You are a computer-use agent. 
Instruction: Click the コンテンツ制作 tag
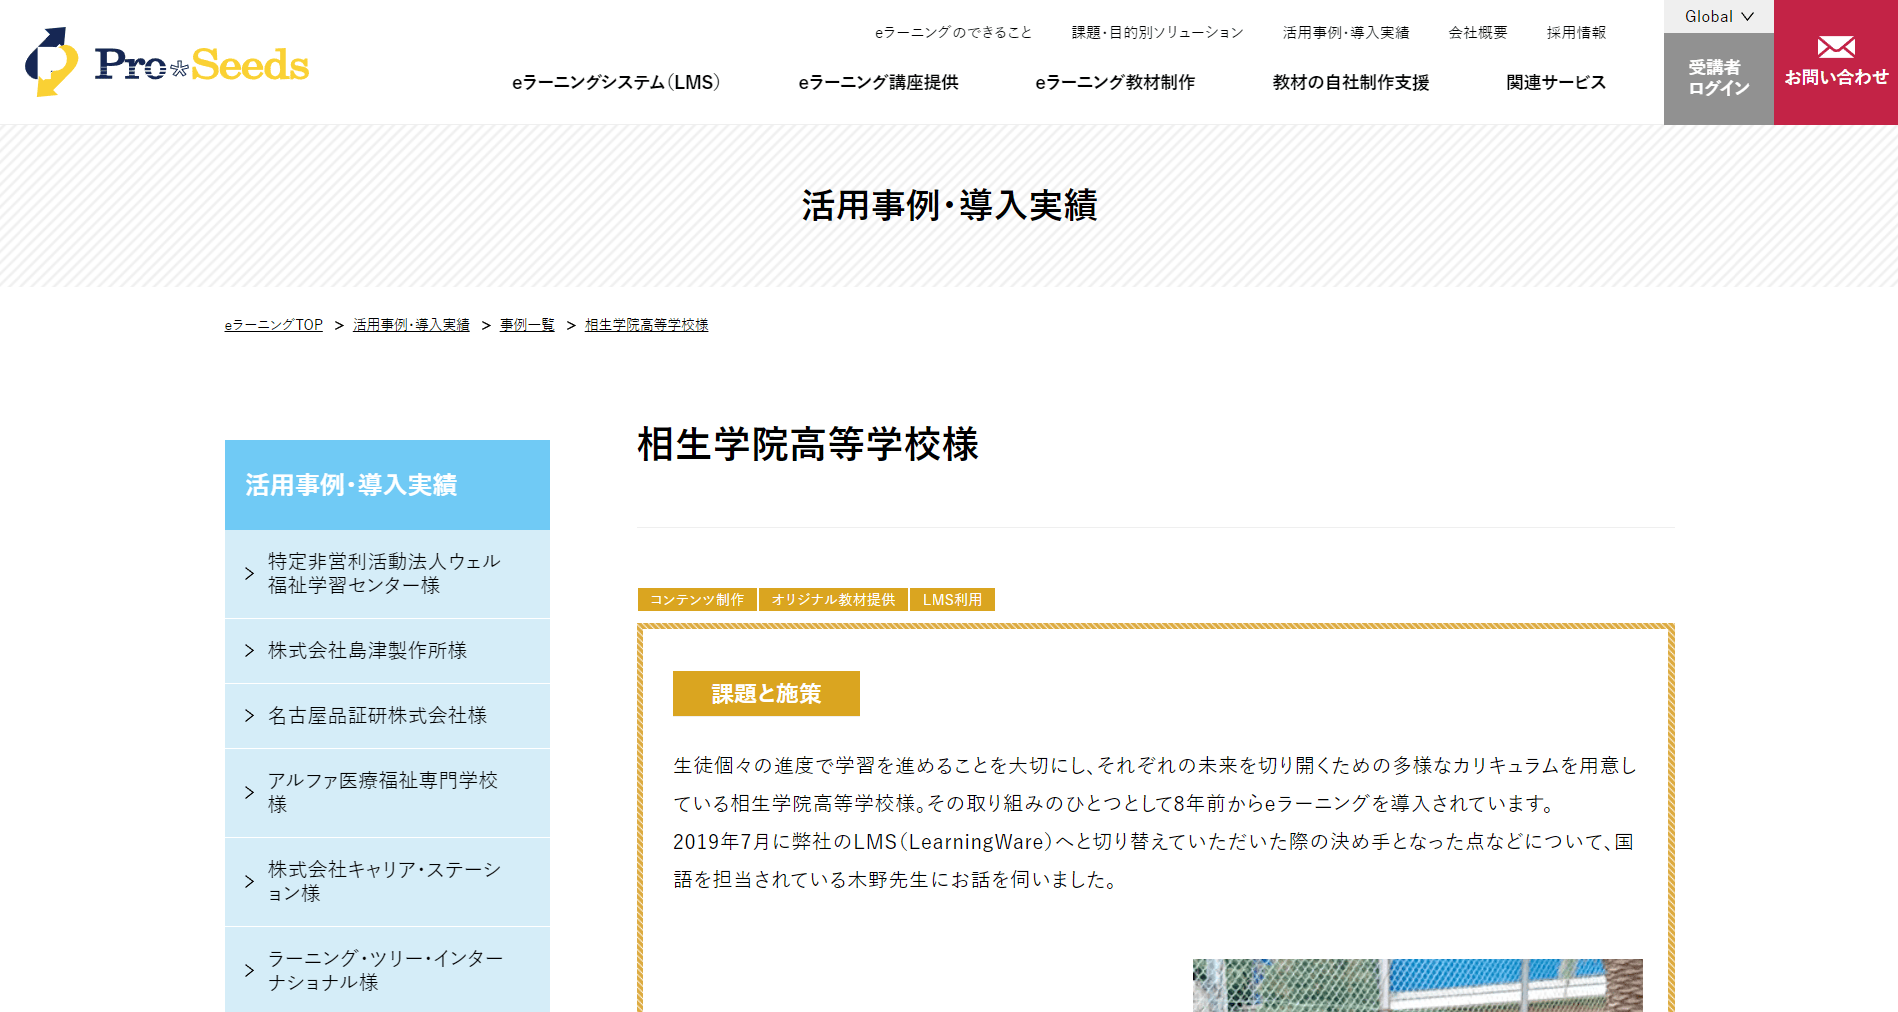(x=697, y=599)
